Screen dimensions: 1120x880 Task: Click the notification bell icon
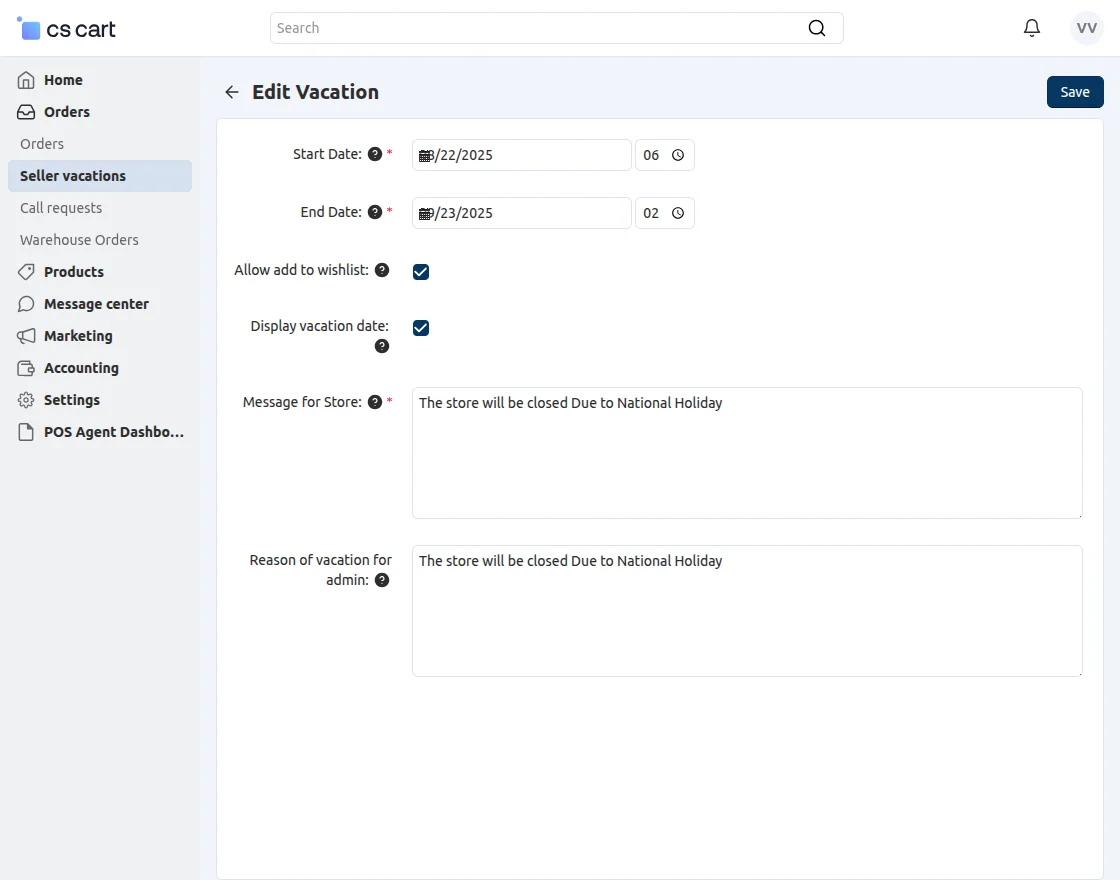[1032, 28]
